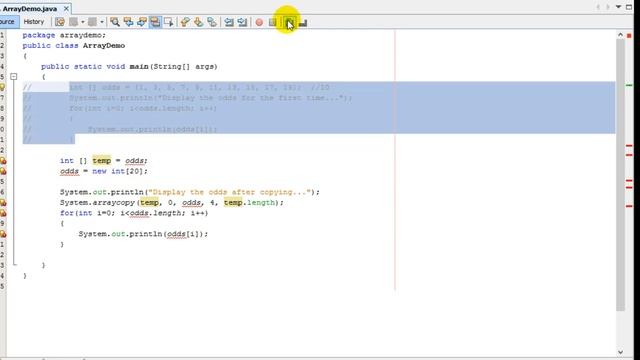Jump to Next Bookmark
The height and width of the screenshot is (360, 640).
(x=198, y=22)
